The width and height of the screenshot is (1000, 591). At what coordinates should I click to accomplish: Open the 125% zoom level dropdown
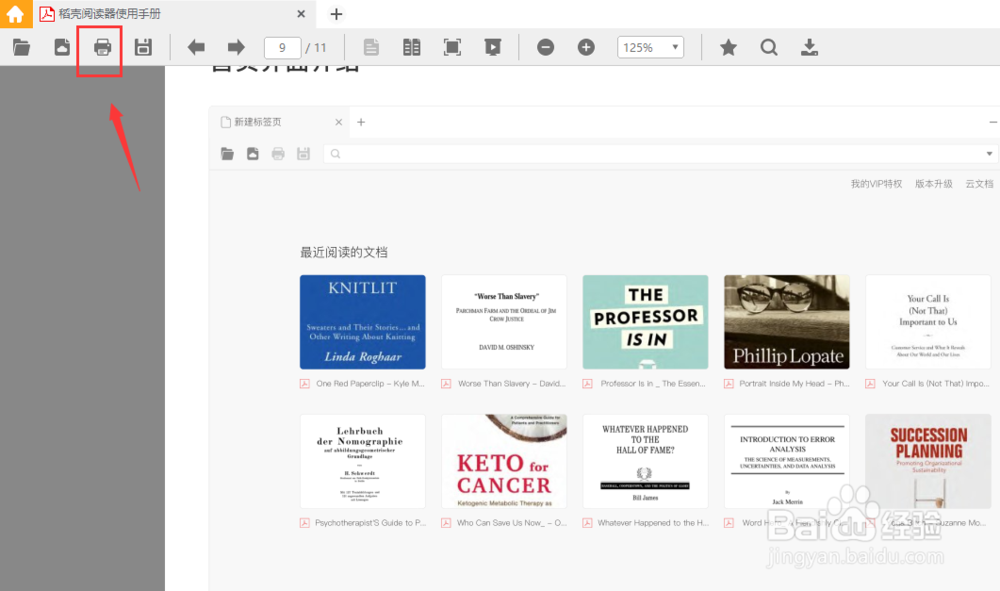[650, 47]
